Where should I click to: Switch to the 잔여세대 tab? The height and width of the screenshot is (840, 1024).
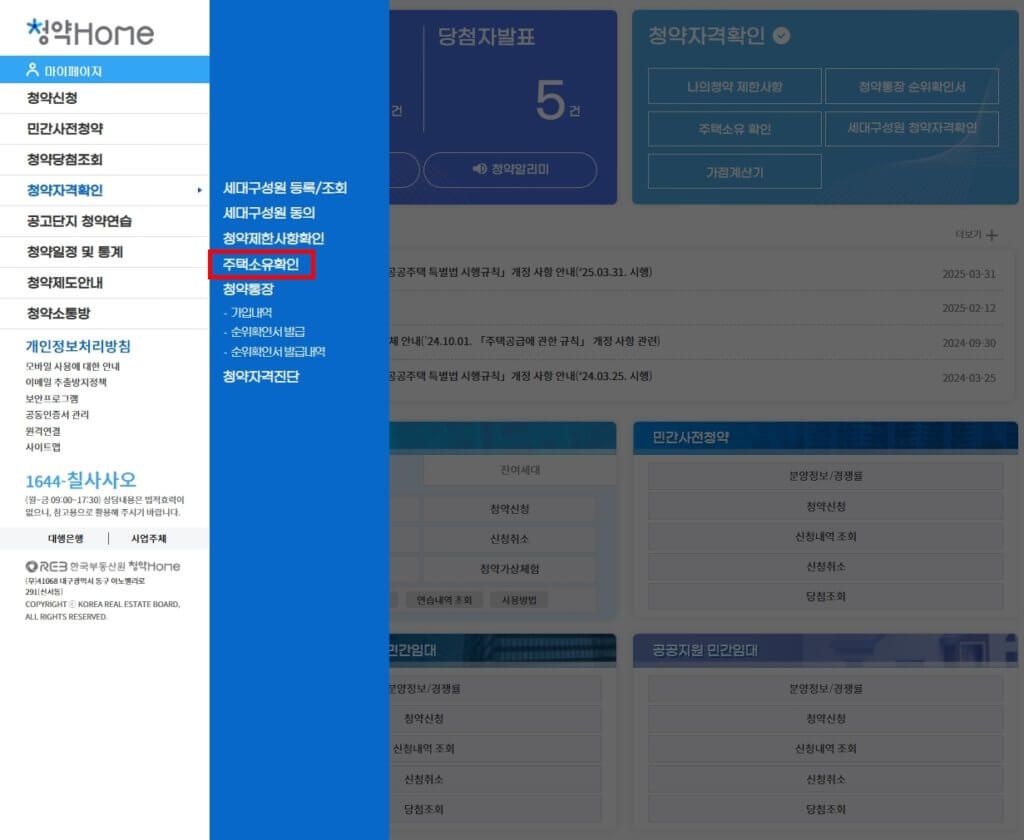point(520,470)
